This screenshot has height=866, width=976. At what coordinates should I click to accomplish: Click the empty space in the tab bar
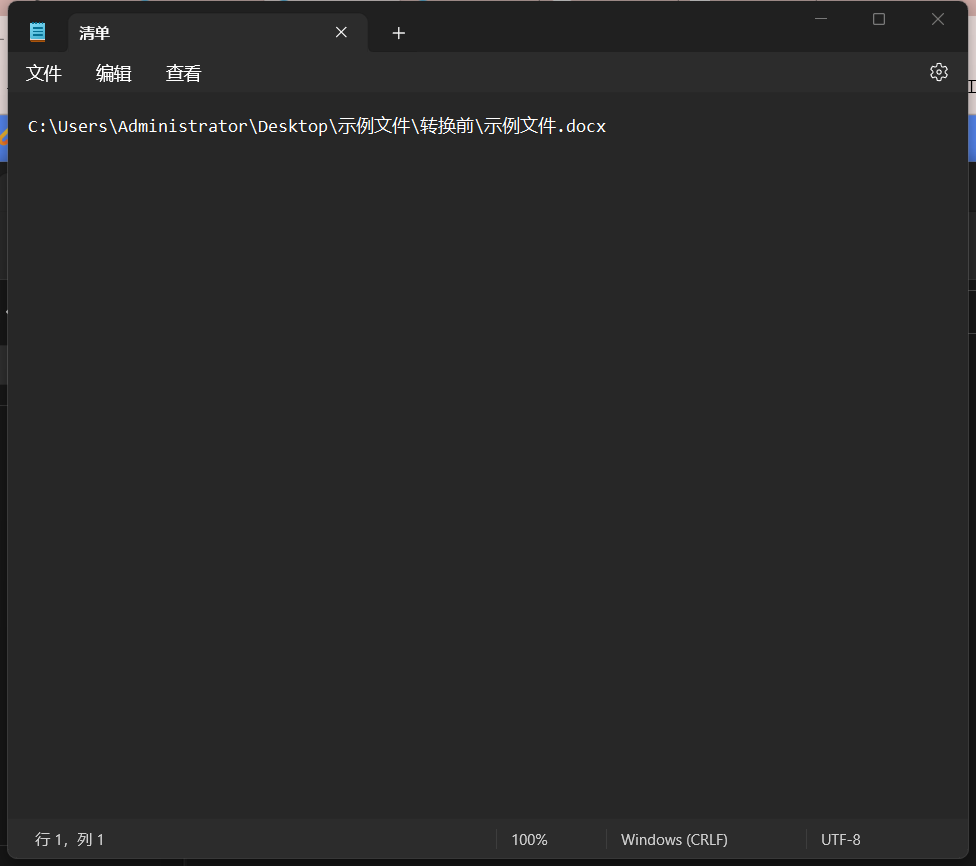[x=600, y=32]
